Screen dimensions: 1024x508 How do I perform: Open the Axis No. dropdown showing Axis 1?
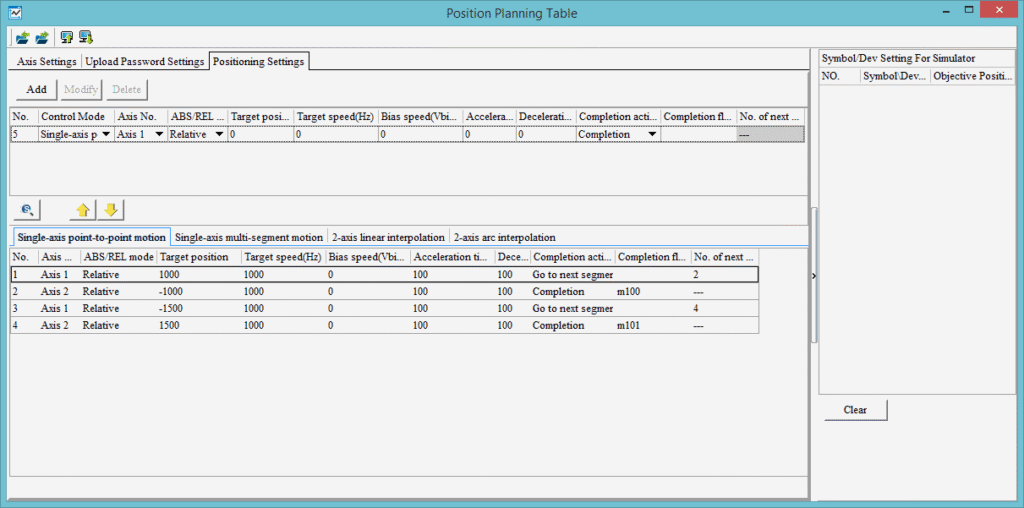158,135
